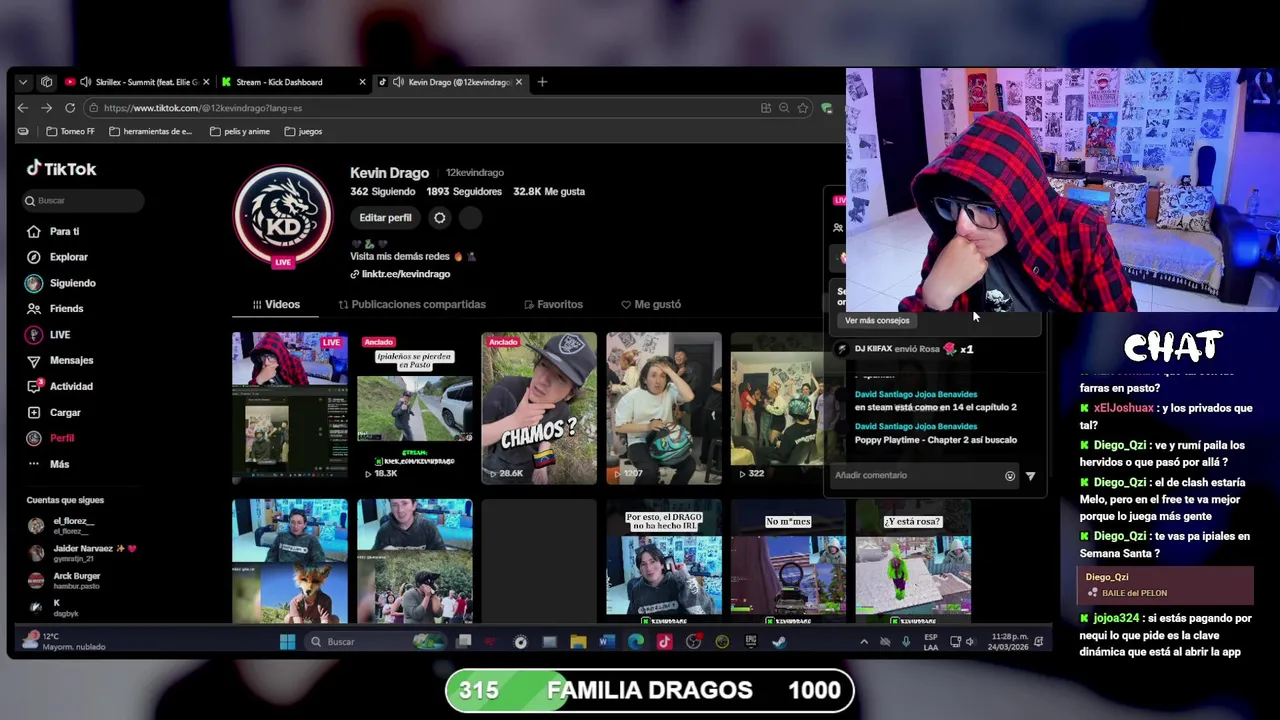Open the Explorar compass item

tap(58, 257)
